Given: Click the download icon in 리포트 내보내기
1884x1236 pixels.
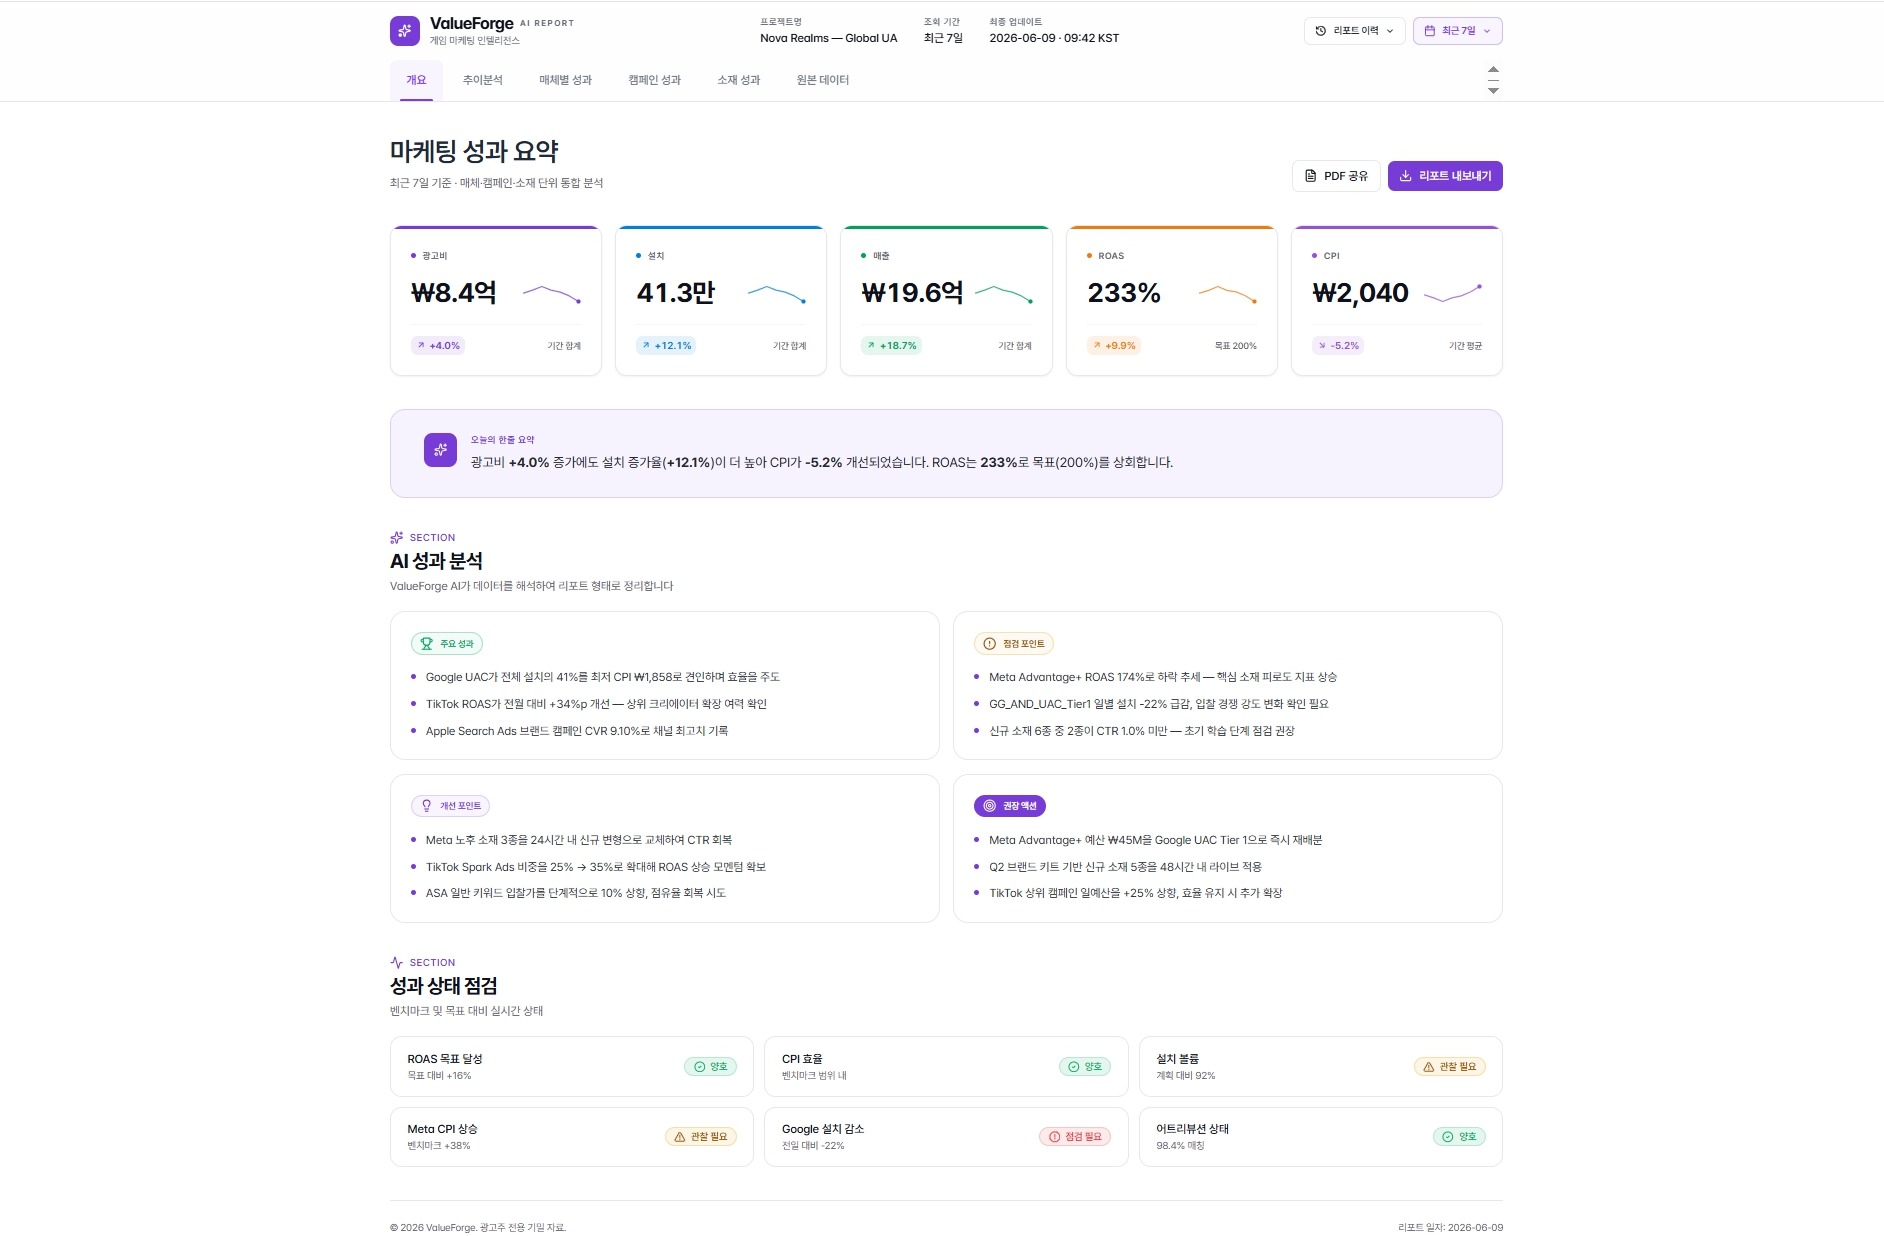Looking at the screenshot, I should (1405, 176).
